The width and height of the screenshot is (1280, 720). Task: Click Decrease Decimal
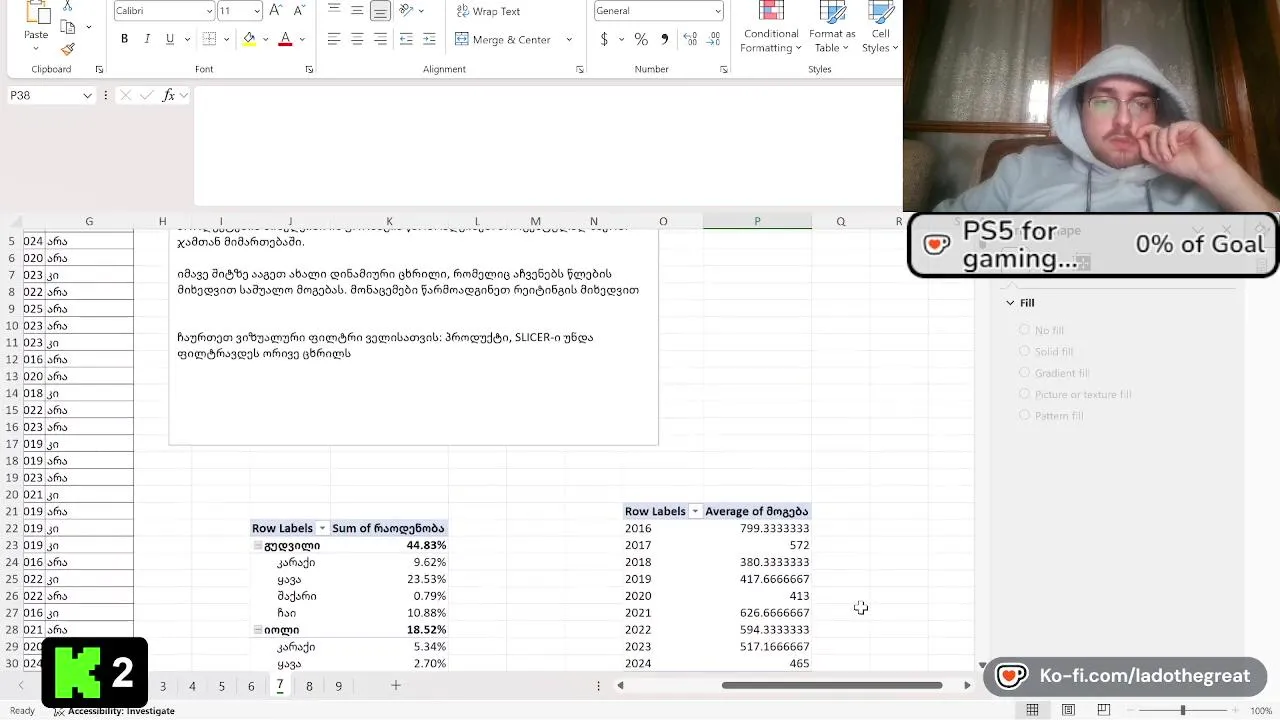coord(713,39)
